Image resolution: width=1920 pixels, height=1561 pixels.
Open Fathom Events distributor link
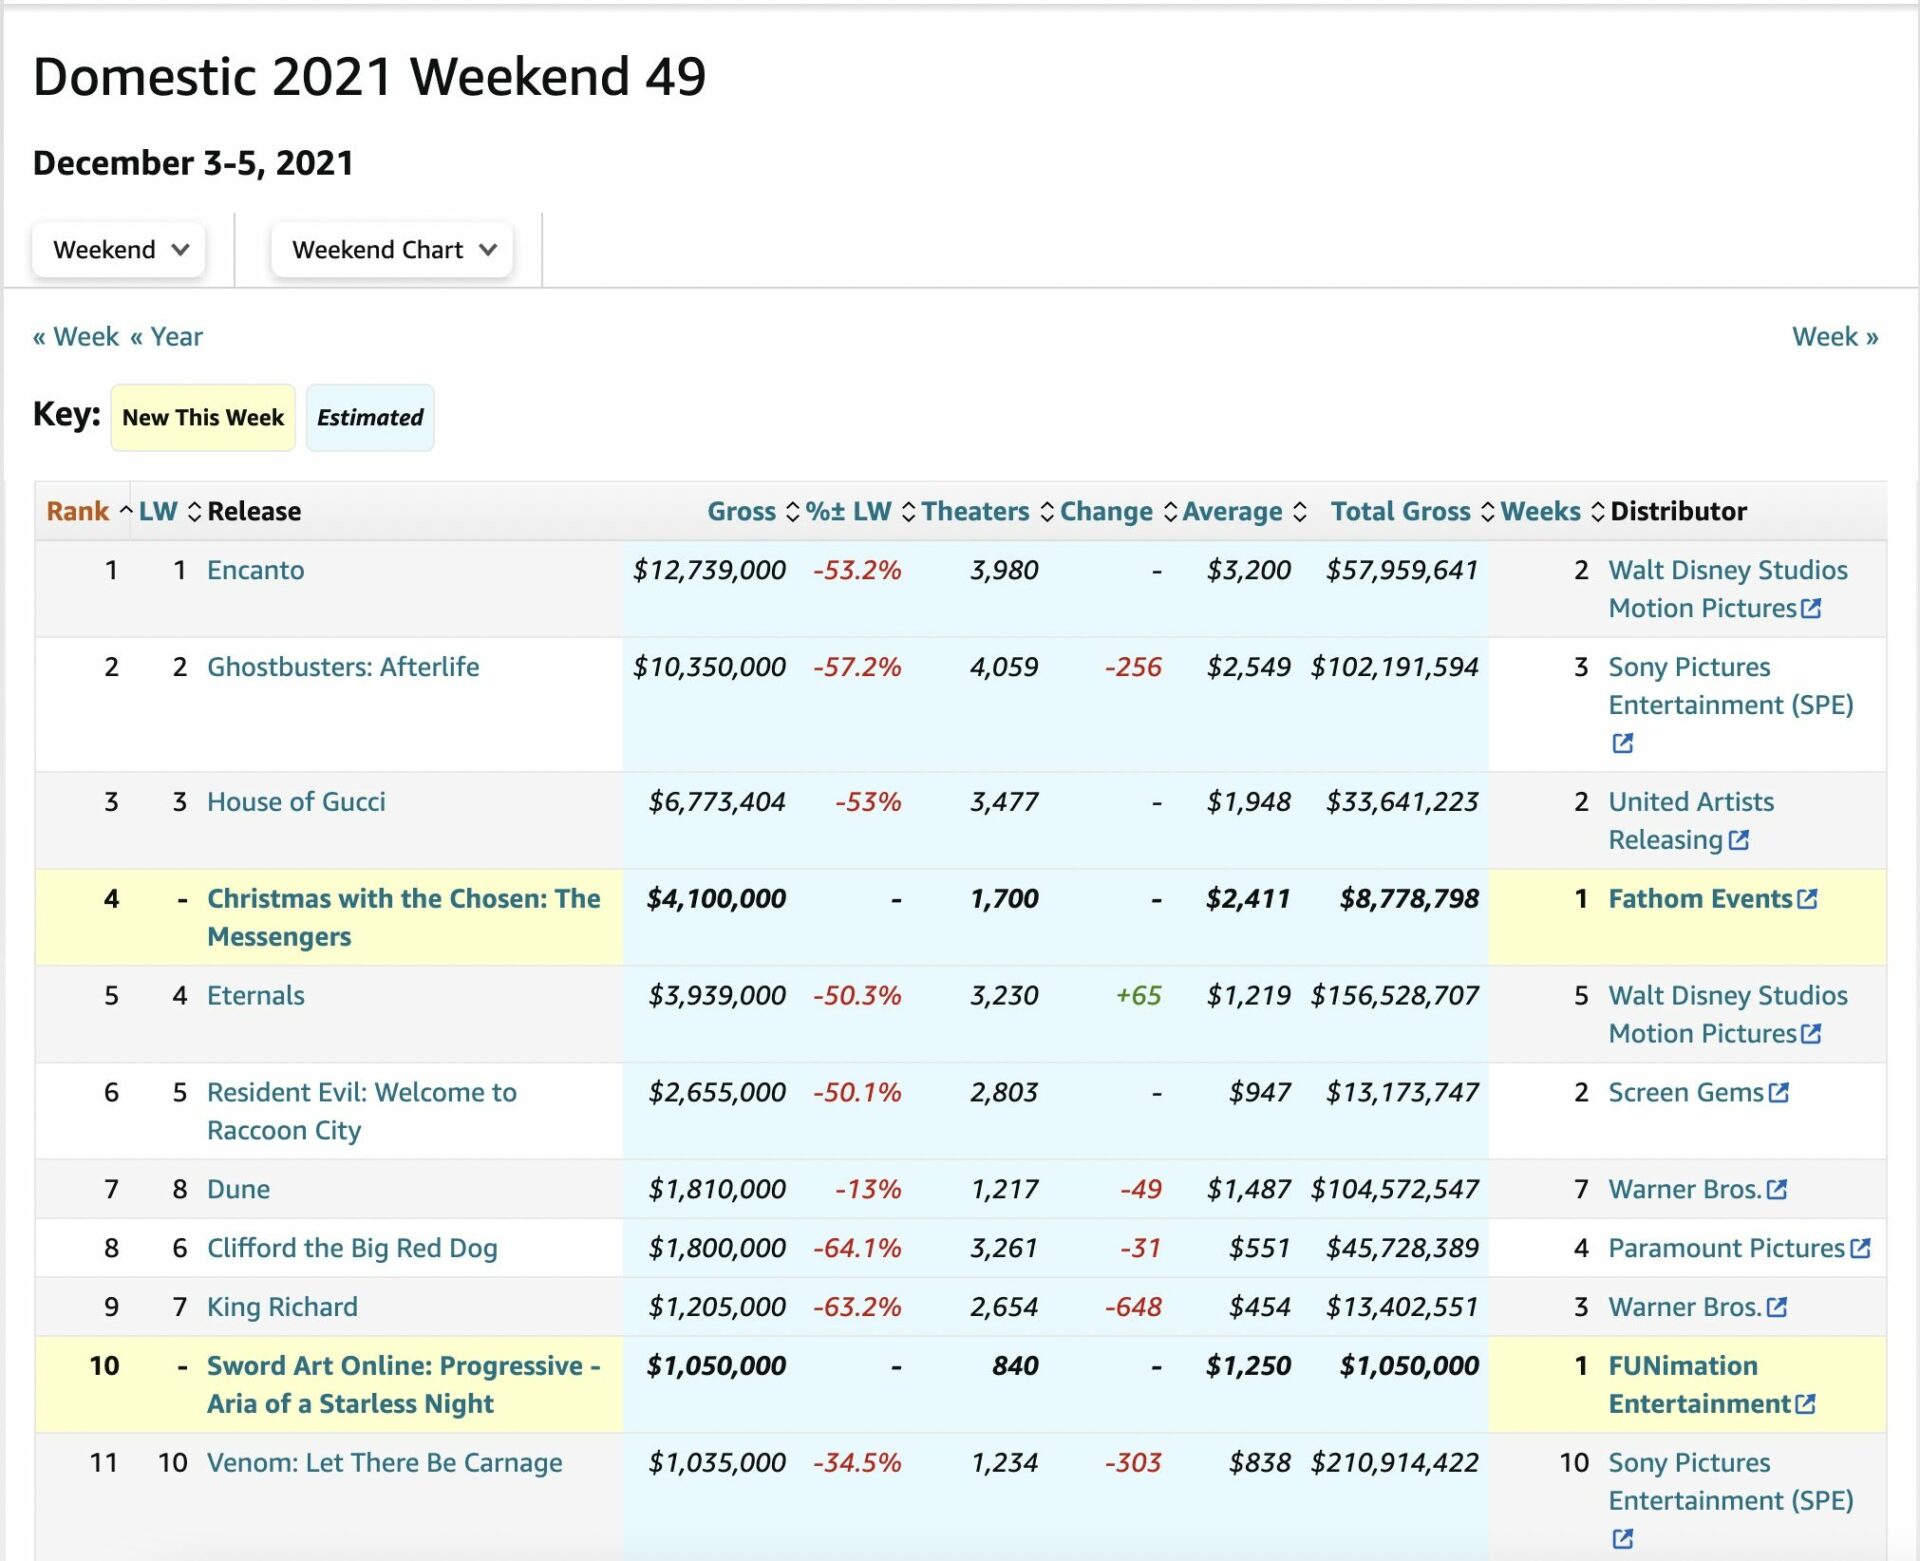[x=1700, y=899]
